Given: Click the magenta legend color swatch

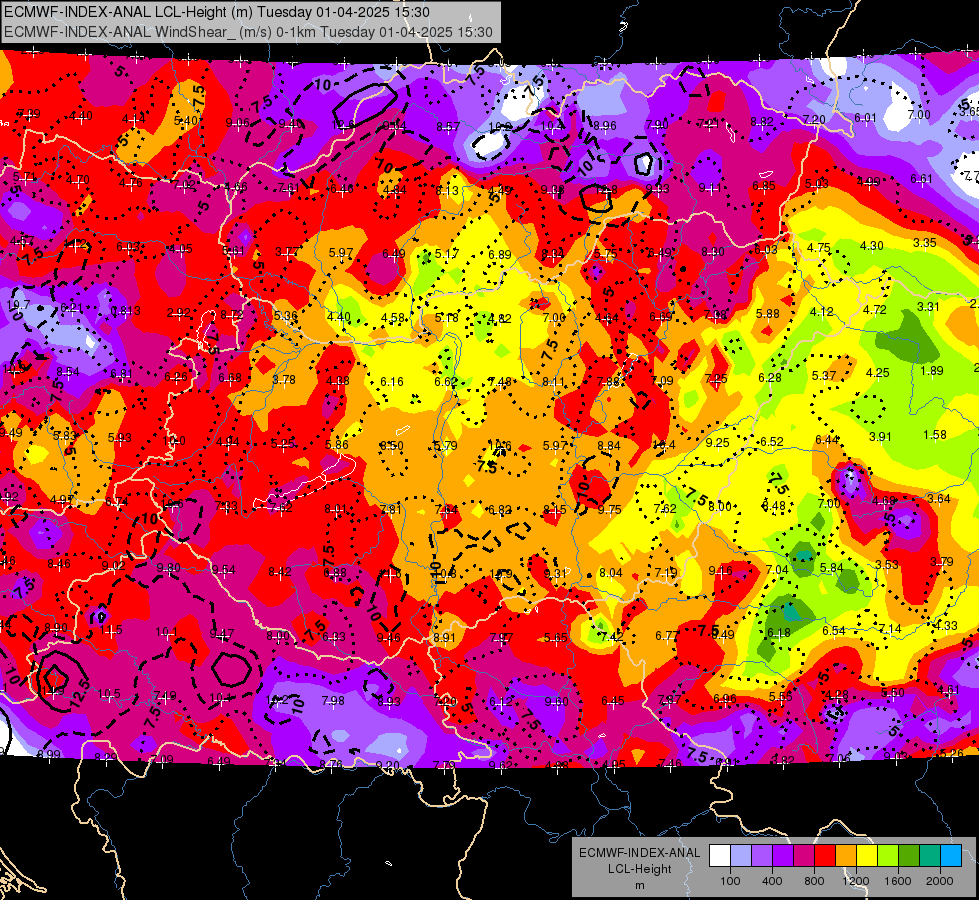Looking at the screenshot, I should click(x=804, y=856).
